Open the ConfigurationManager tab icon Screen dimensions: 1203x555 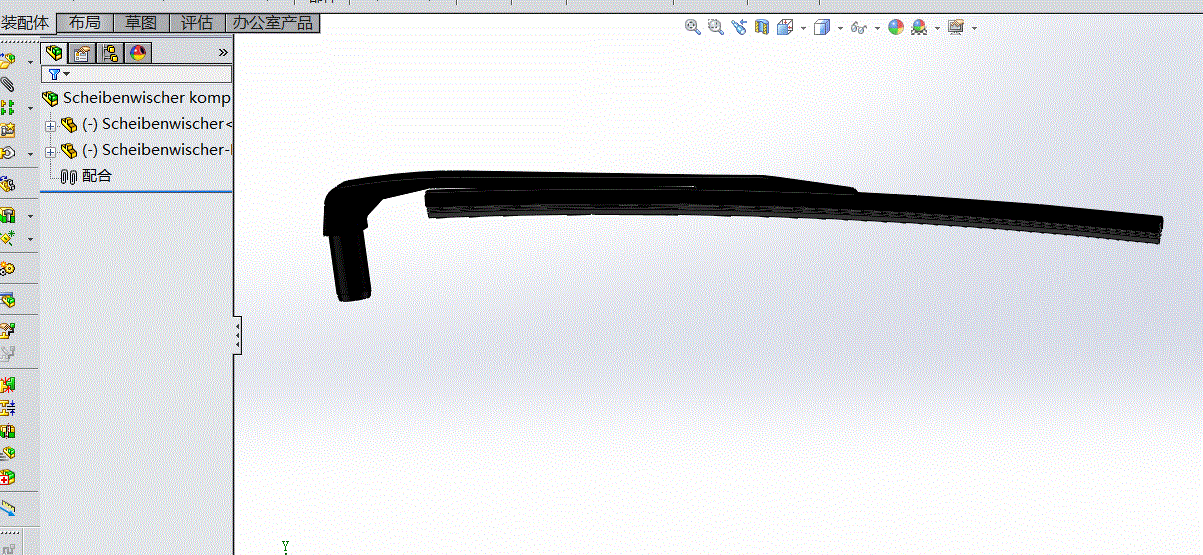110,53
